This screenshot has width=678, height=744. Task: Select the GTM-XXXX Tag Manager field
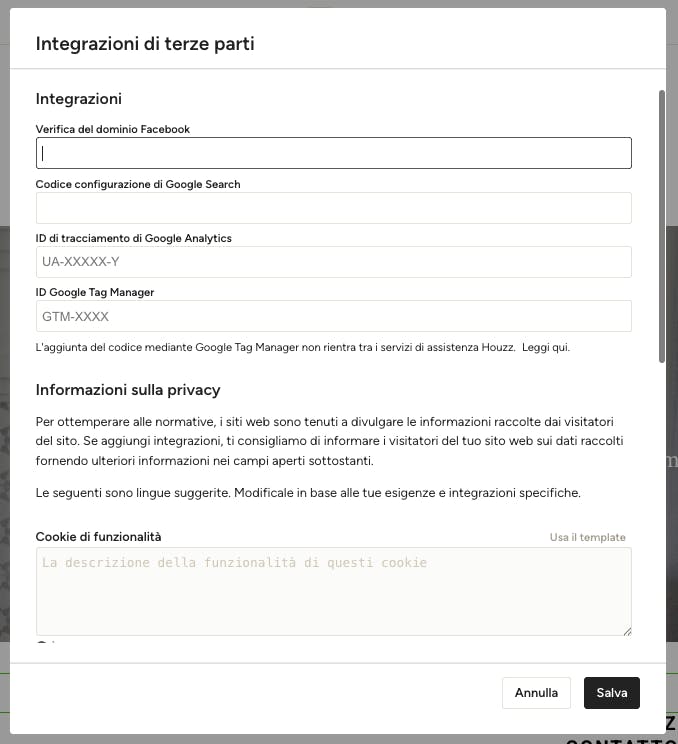click(334, 316)
